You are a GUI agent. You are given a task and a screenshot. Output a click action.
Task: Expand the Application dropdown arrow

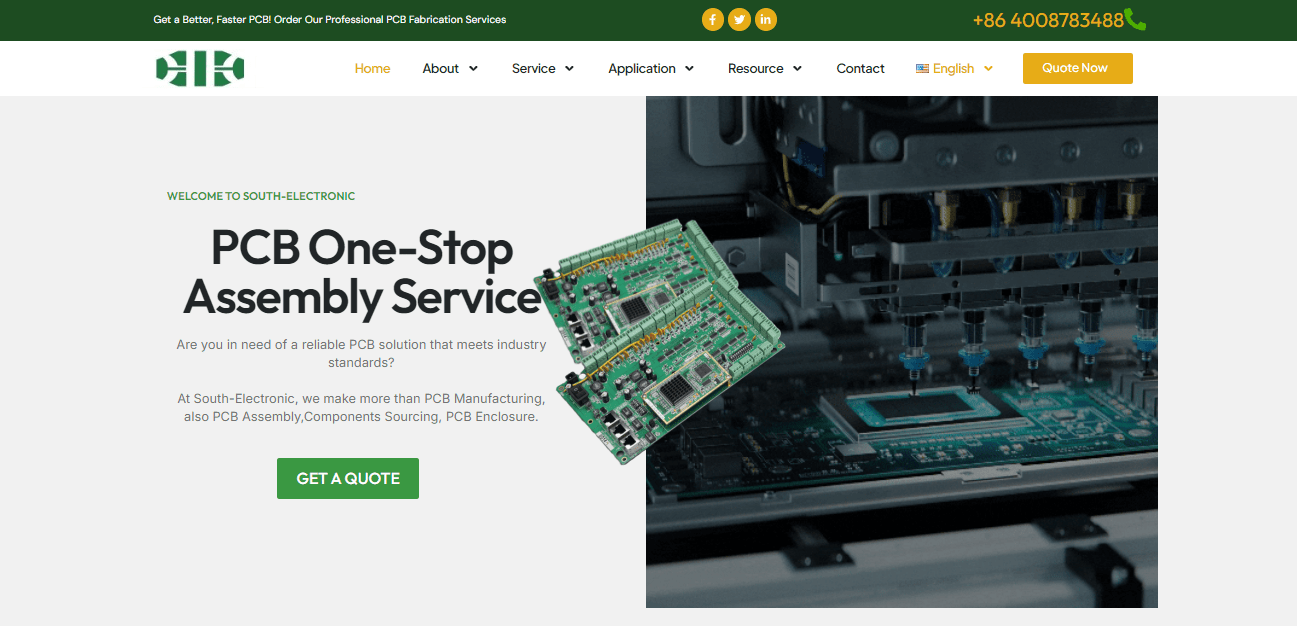pos(690,69)
